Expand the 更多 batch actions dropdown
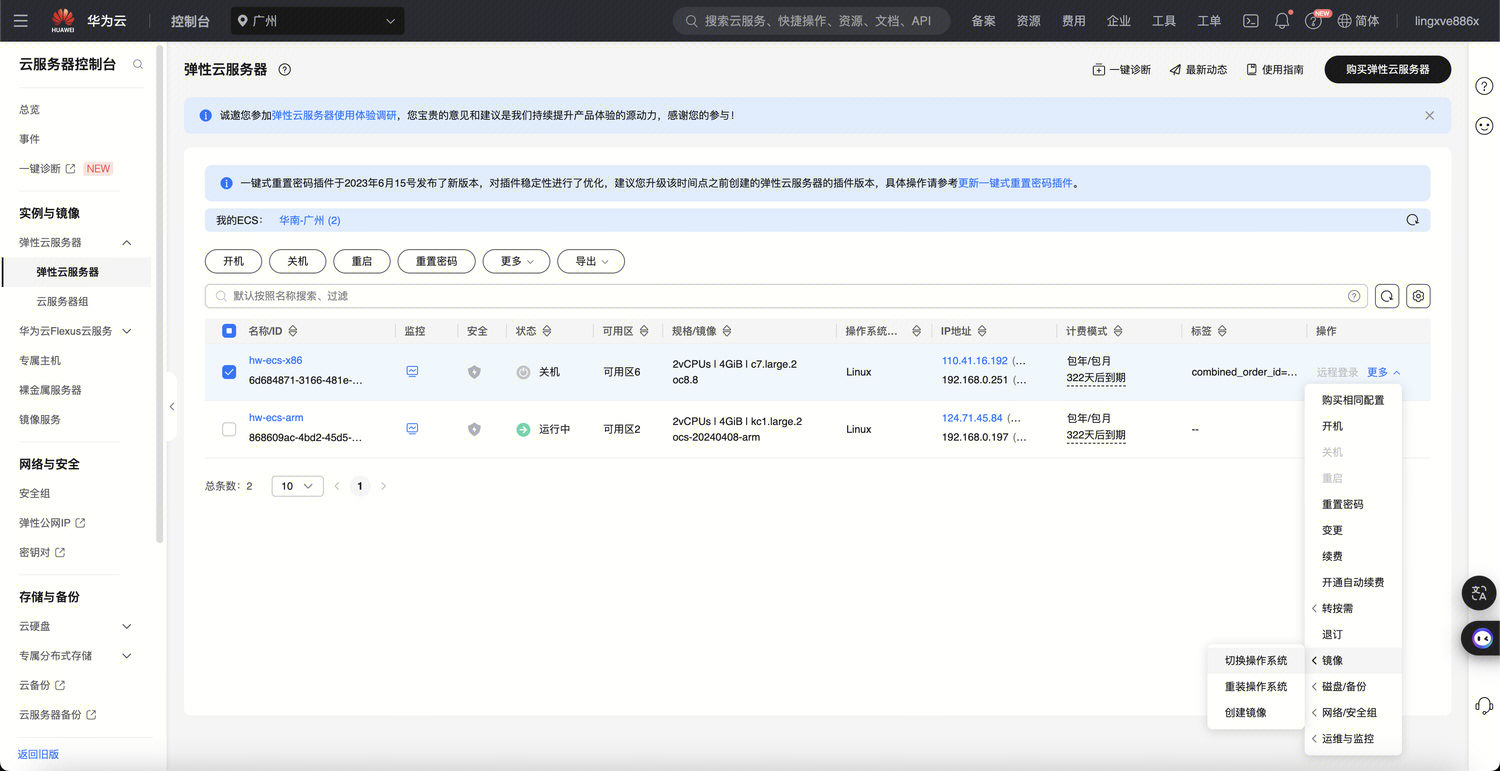 click(517, 261)
